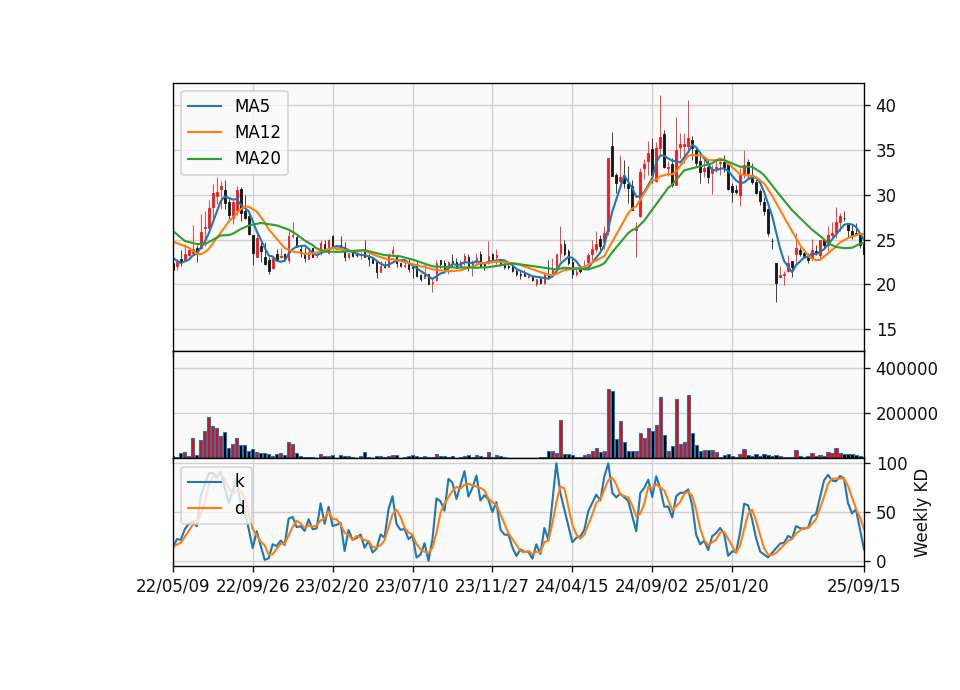Click the KD axis label 0
The image size is (960, 690).
click(x=880, y=561)
